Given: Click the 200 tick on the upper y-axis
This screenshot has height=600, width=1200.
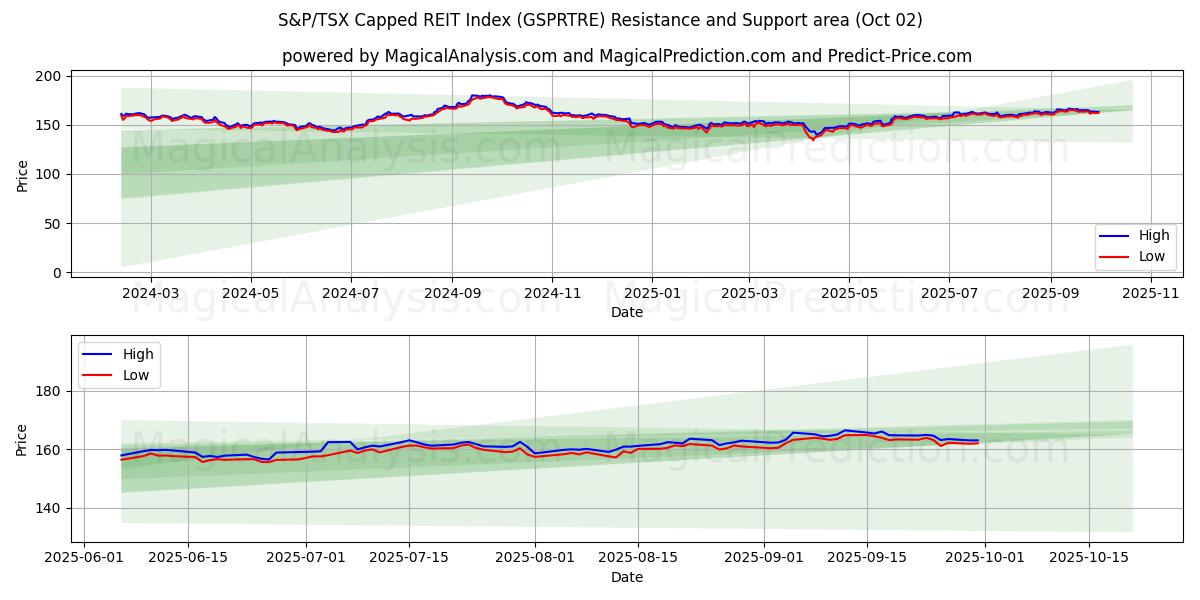Looking at the screenshot, I should click(49, 76).
